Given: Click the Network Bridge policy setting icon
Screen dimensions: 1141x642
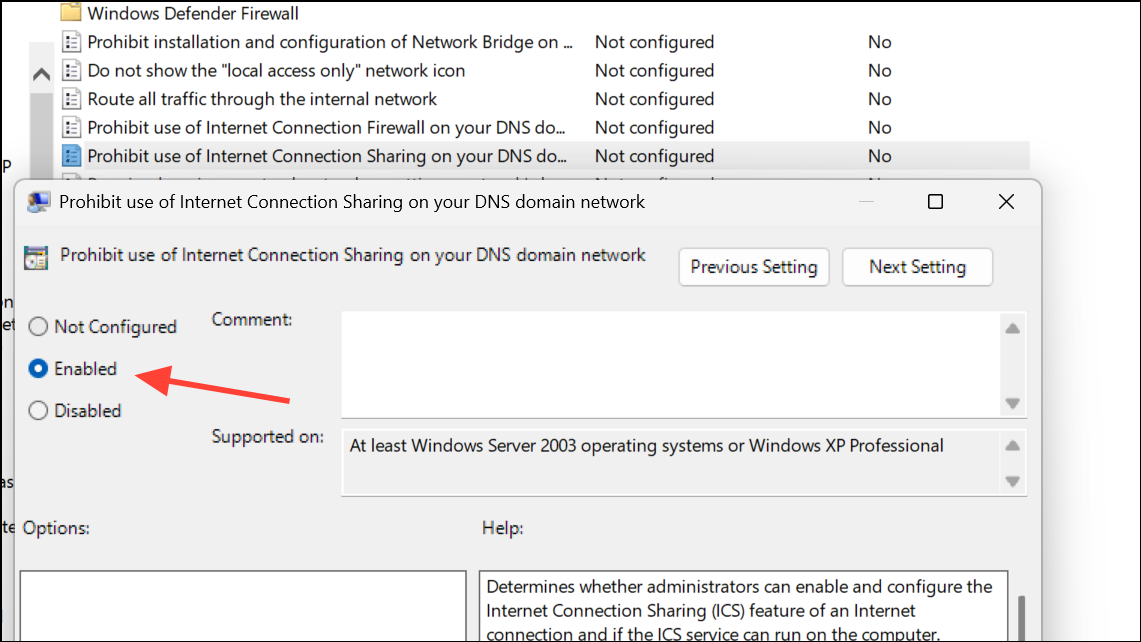Looking at the screenshot, I should (x=71, y=42).
